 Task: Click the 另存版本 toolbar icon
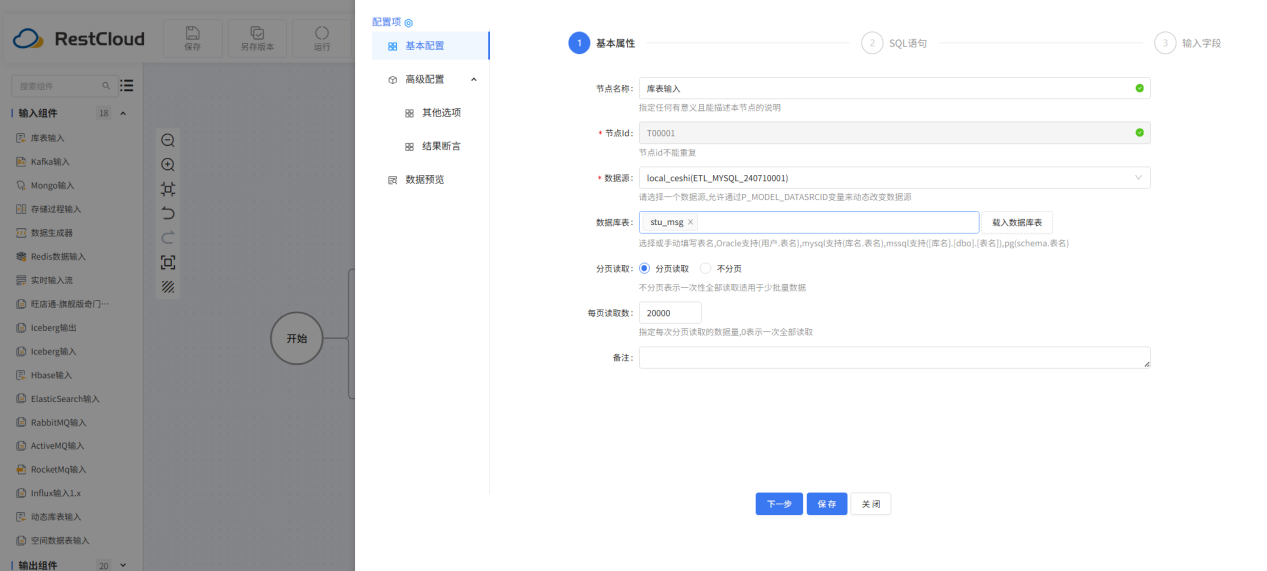[x=257, y=38]
